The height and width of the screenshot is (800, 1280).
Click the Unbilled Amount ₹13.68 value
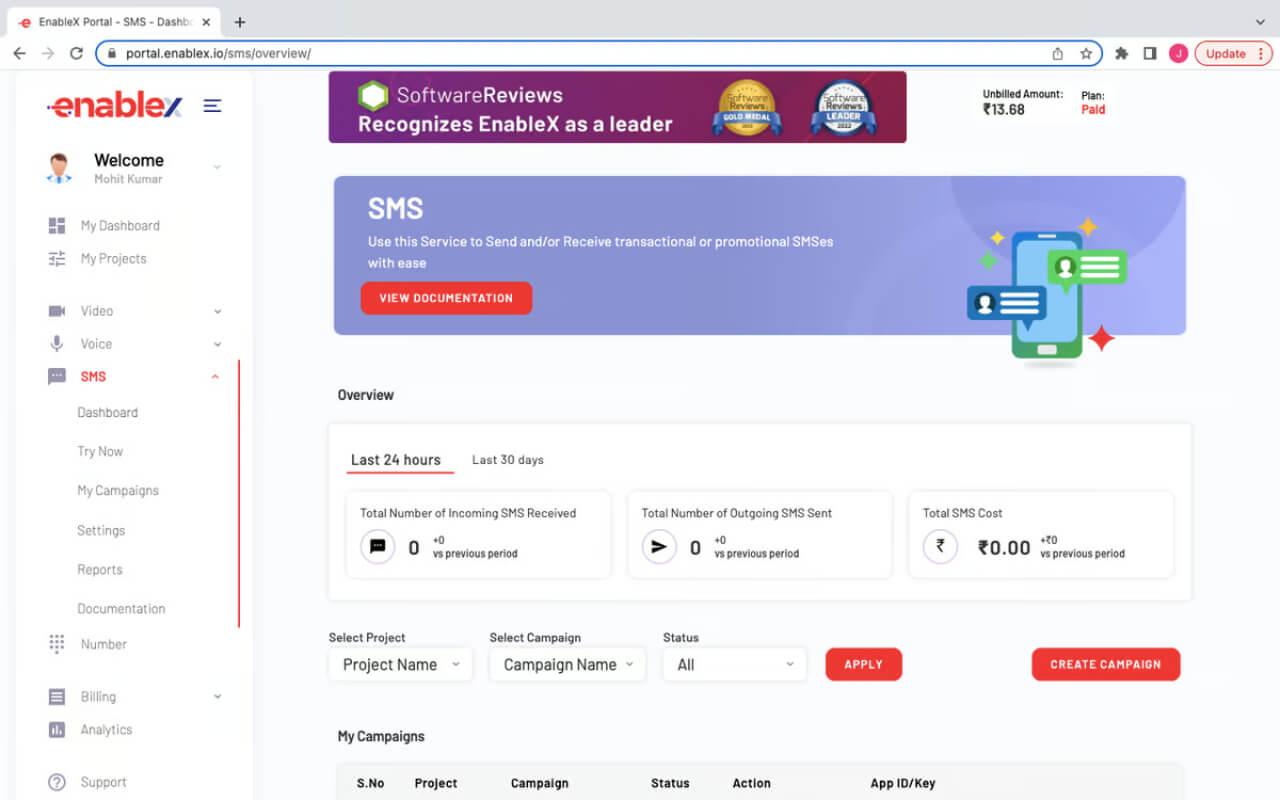click(1004, 110)
